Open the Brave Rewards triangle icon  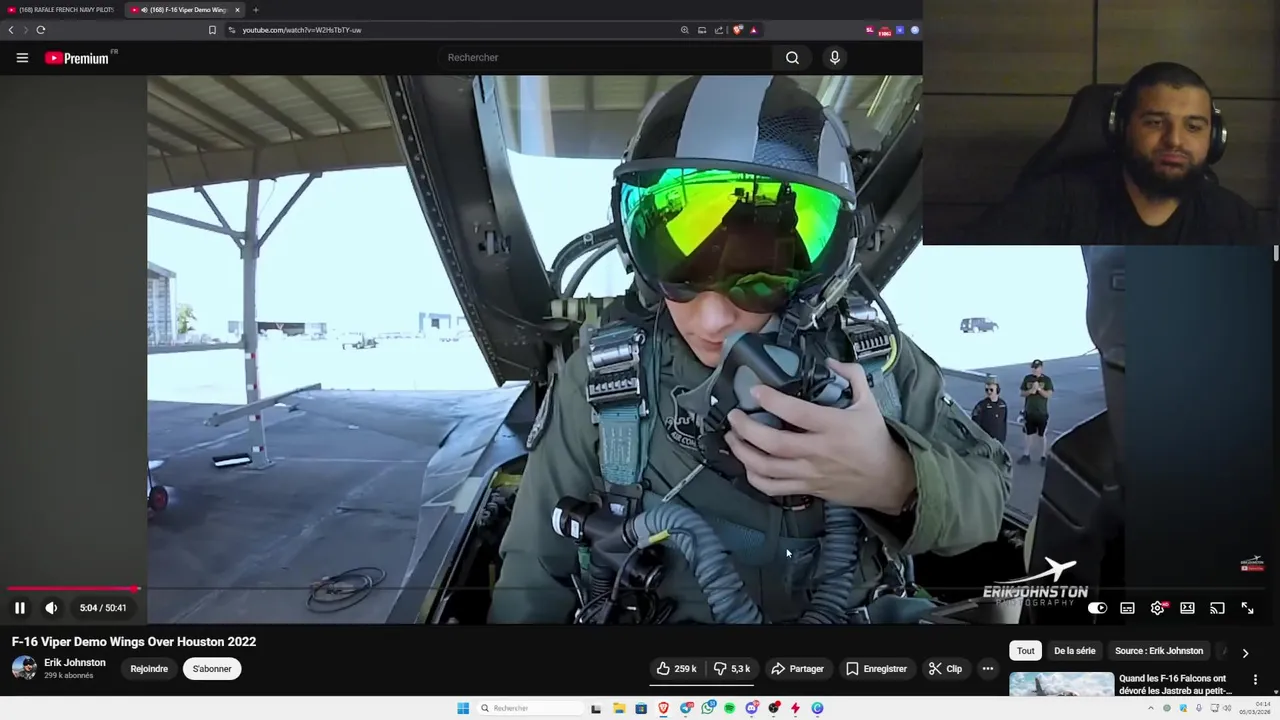point(754,30)
